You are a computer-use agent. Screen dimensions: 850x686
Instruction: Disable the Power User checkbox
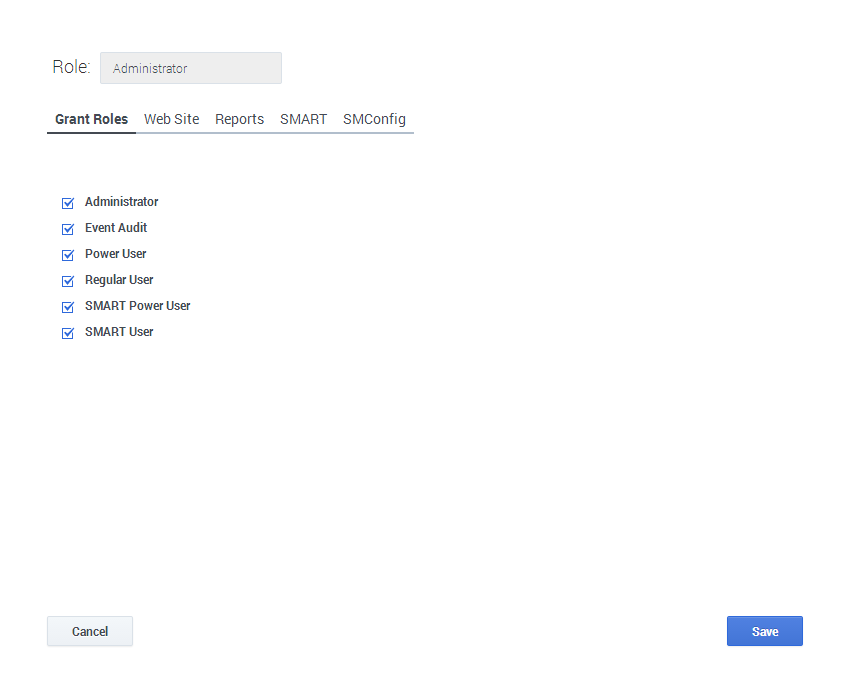[x=68, y=255]
